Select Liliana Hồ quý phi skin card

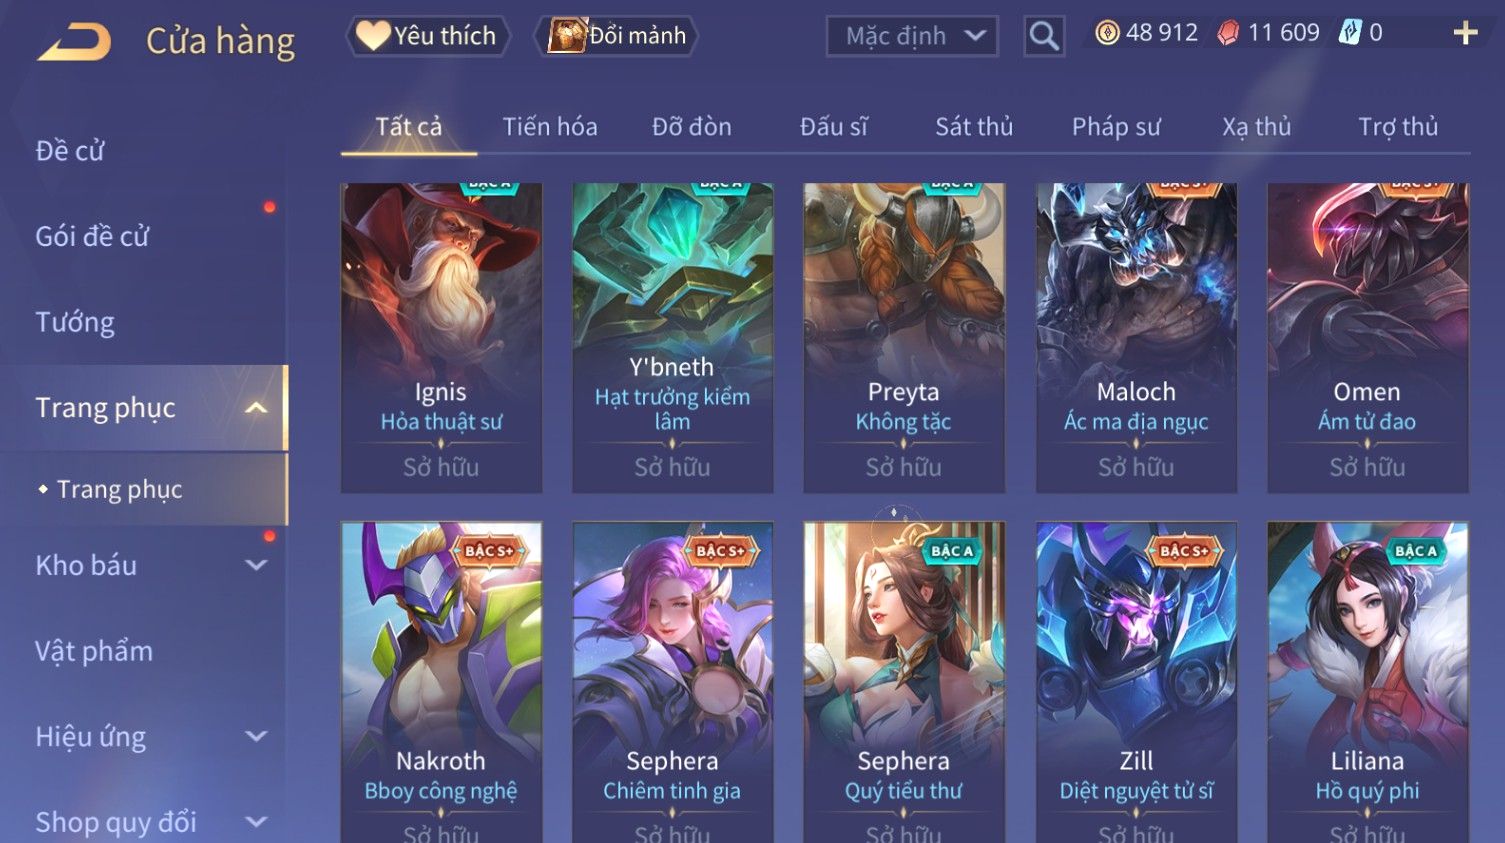click(x=1368, y=682)
